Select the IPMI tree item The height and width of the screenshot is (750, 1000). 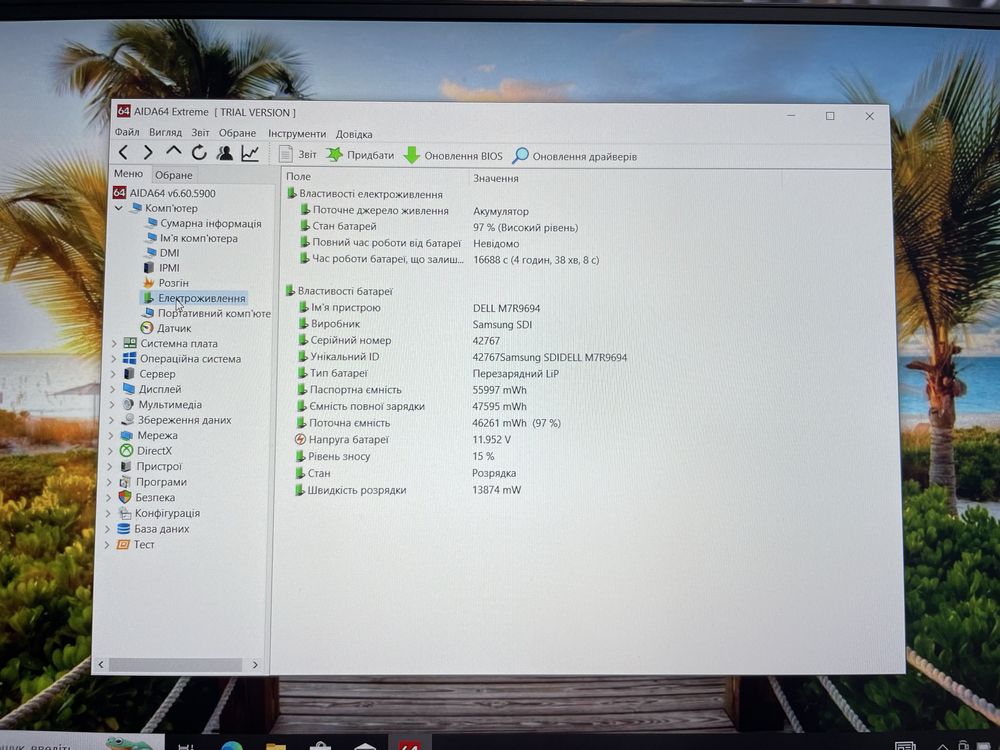162,268
